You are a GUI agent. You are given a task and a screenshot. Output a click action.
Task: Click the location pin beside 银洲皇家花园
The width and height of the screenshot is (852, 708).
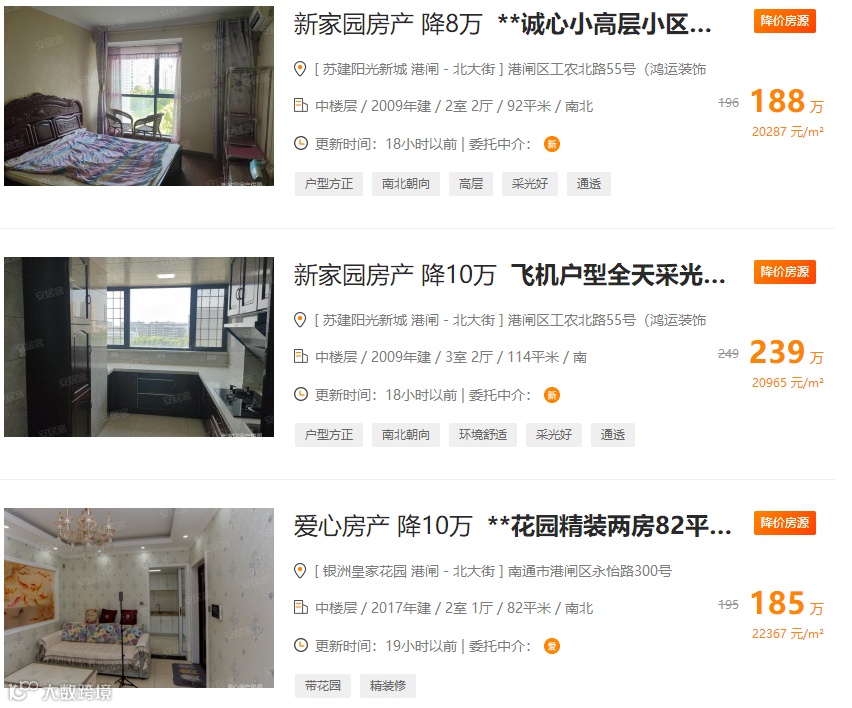point(299,571)
